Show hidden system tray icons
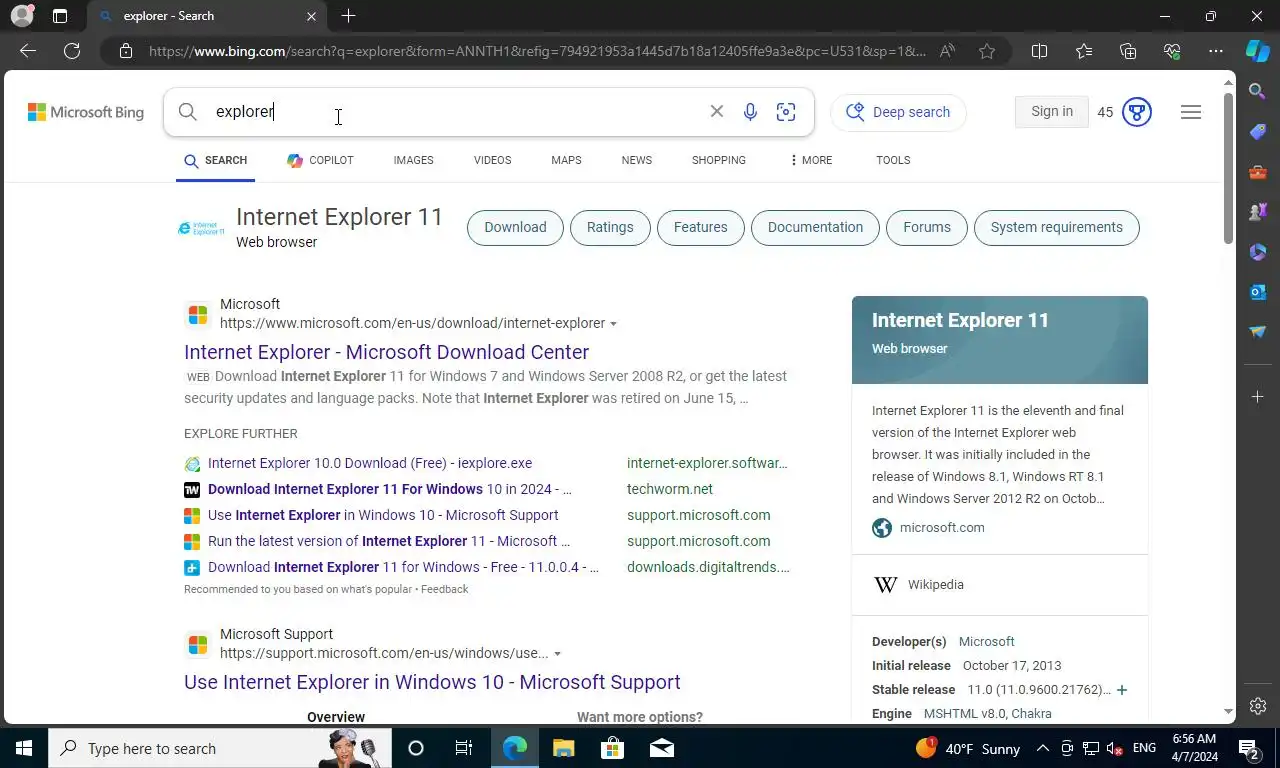 [1042, 748]
